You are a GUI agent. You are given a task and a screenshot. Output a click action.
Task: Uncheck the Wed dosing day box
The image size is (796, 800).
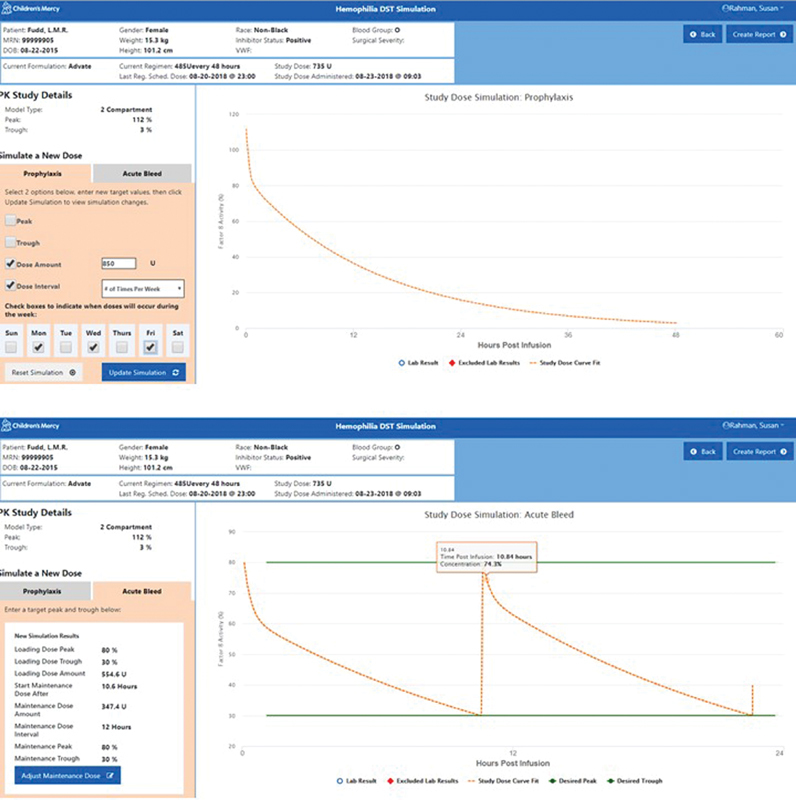point(93,347)
